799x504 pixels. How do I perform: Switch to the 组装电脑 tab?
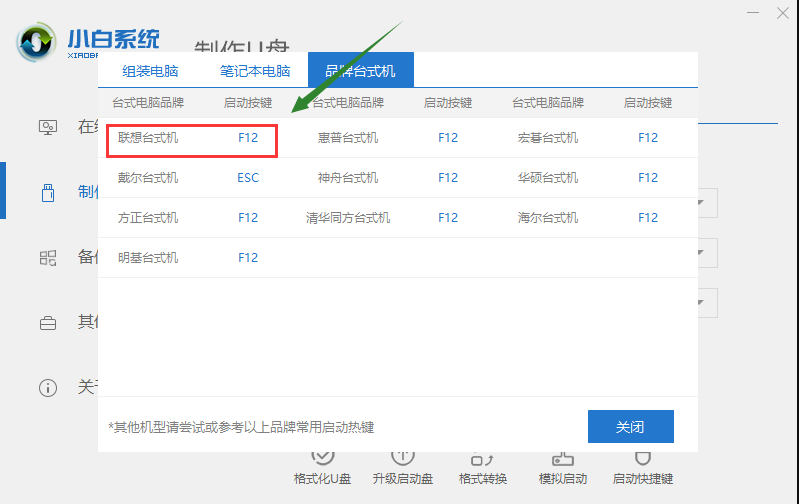(x=150, y=71)
